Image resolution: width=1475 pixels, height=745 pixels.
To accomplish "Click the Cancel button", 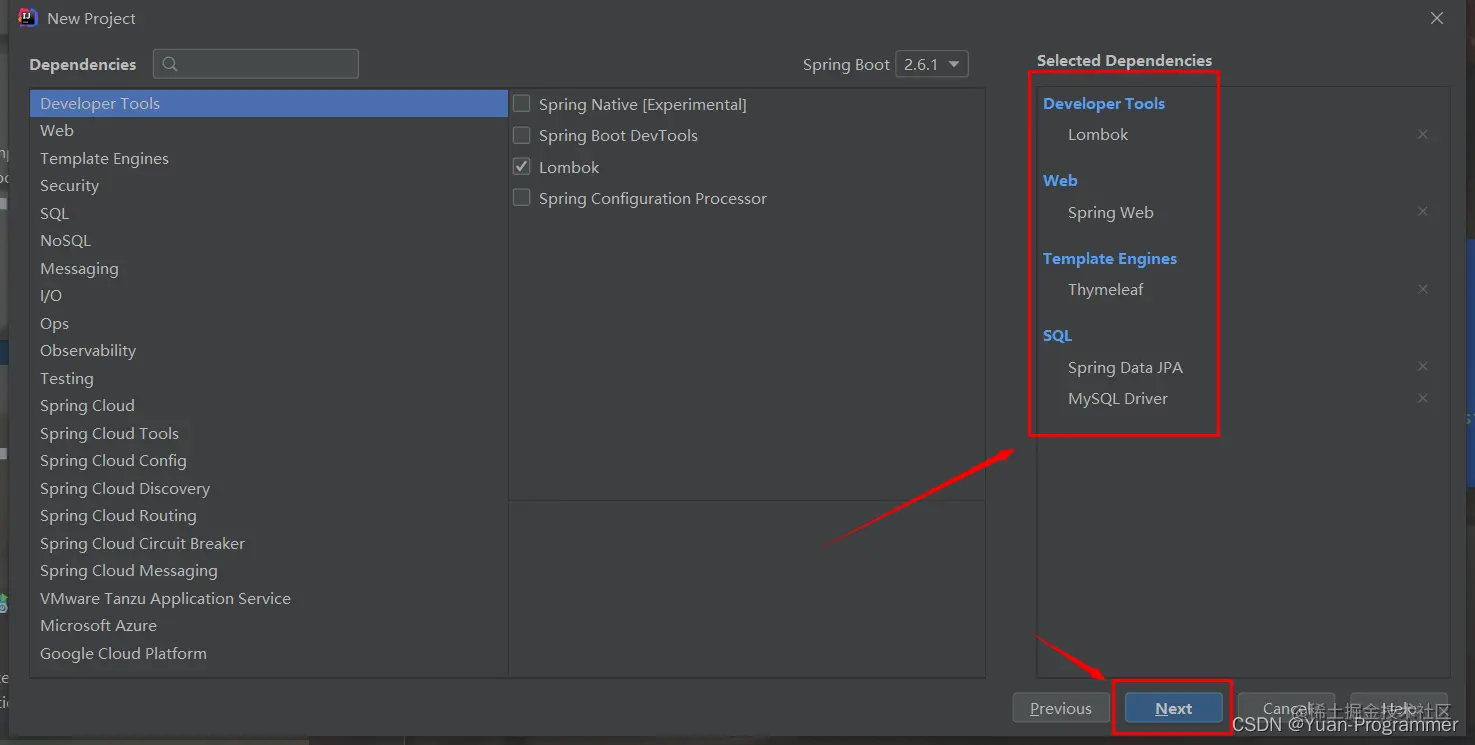I will point(1287,708).
